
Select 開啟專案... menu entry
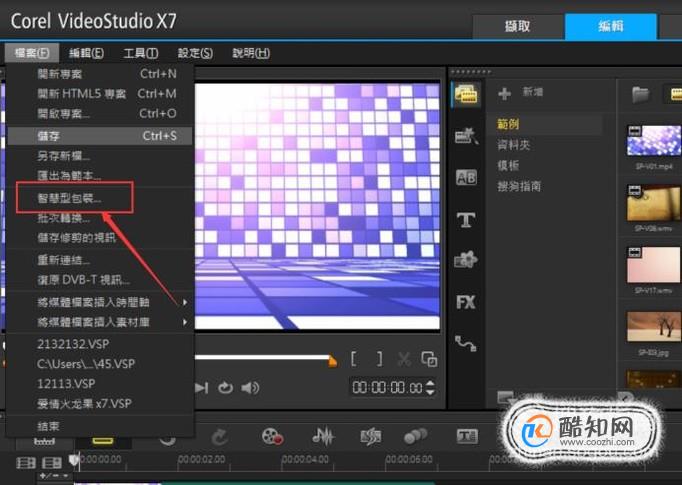100,114
